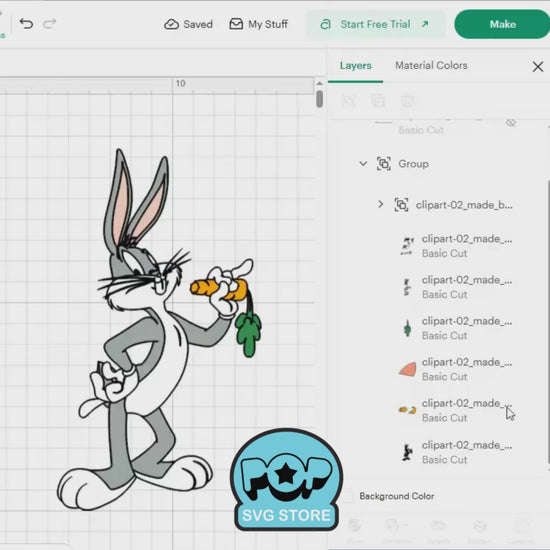Image resolution: width=550 pixels, height=550 pixels.
Task: Click the Start Free Trial button
Action: 376,24
